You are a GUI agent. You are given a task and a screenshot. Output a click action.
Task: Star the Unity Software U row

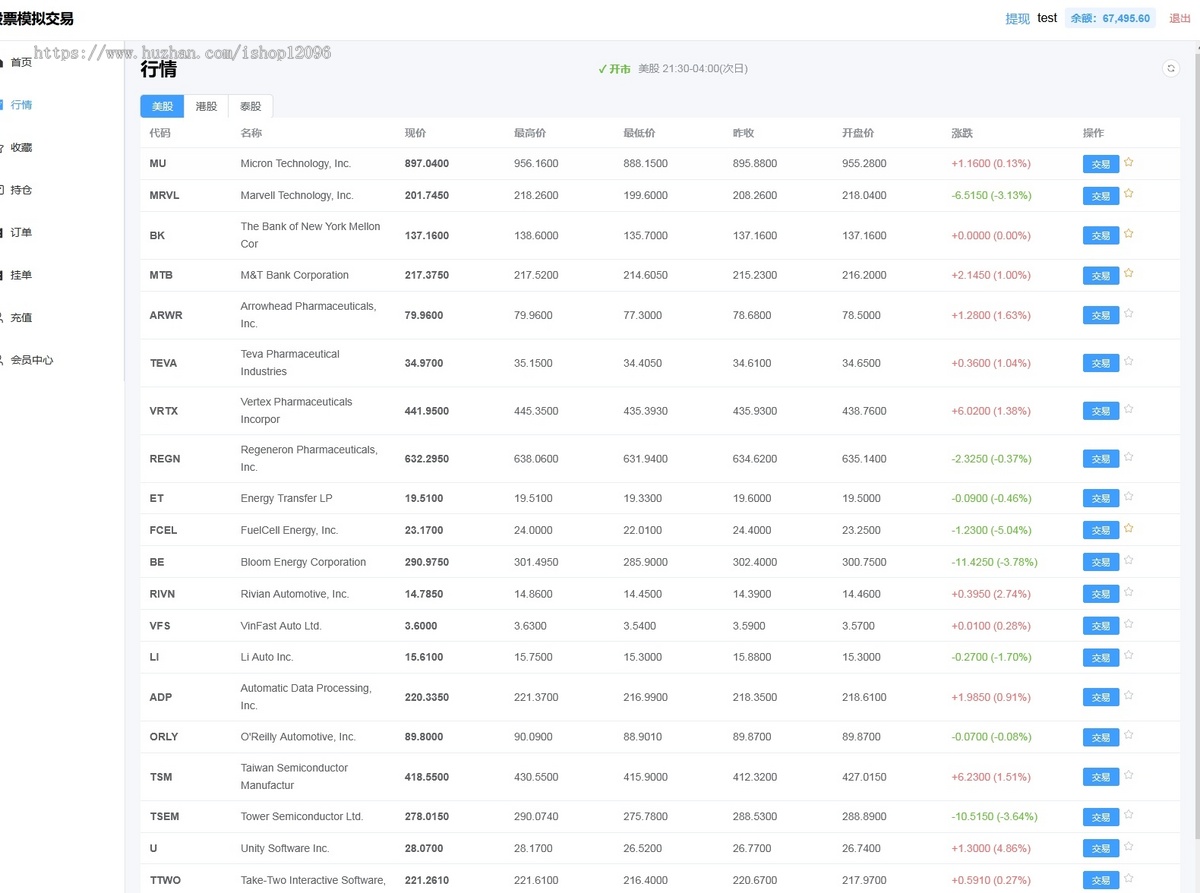point(1128,847)
